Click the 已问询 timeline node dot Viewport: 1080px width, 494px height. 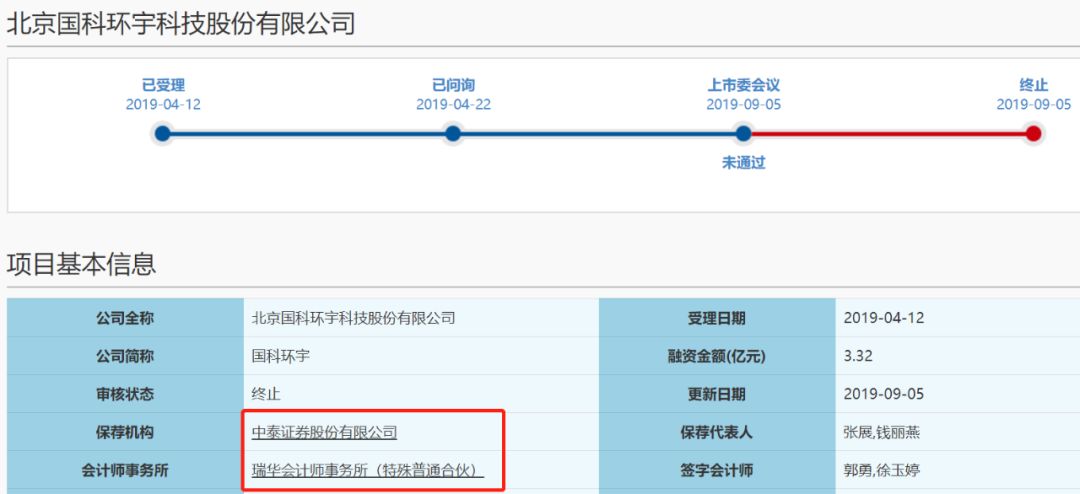point(453,134)
